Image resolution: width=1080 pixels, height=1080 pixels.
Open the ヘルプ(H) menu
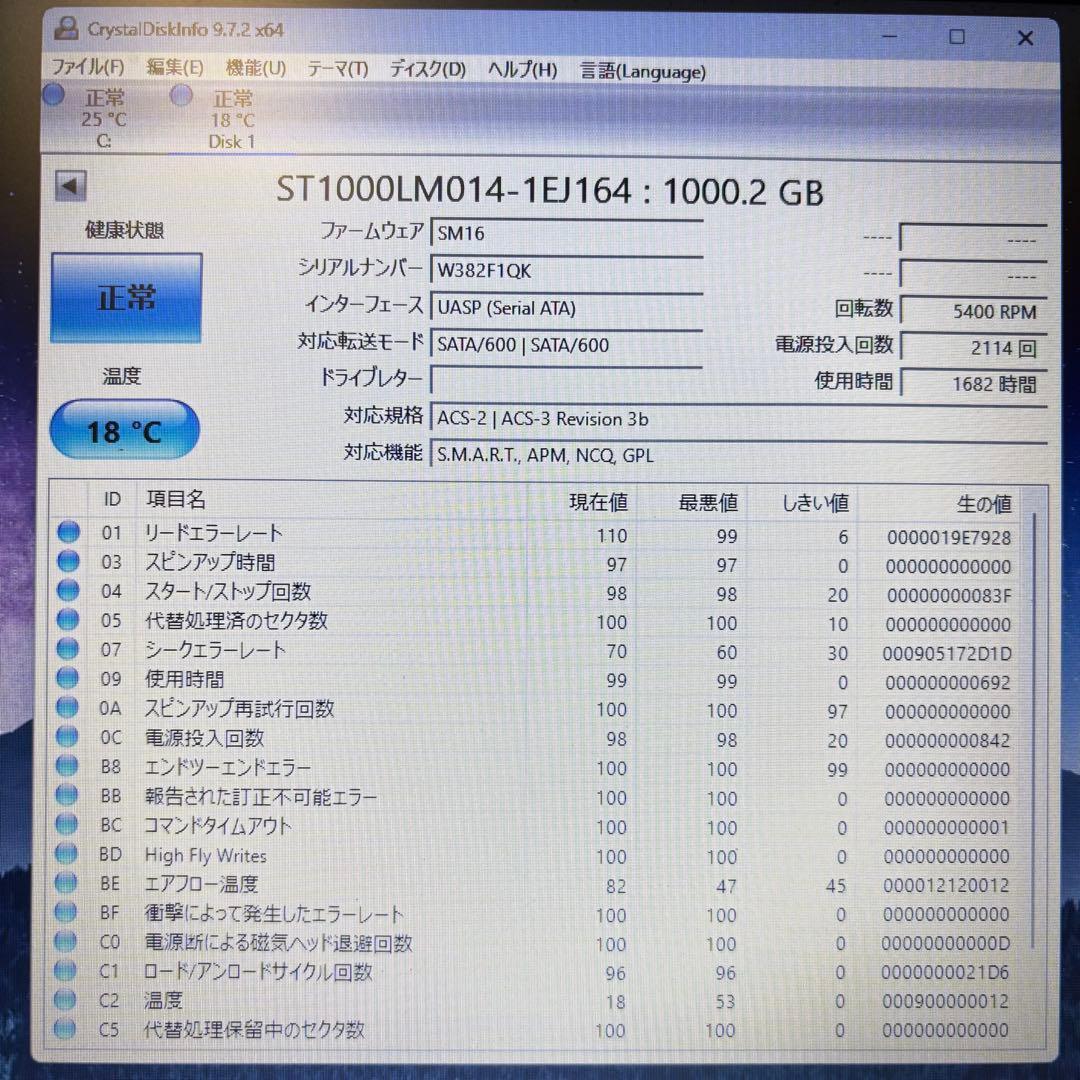coord(522,70)
